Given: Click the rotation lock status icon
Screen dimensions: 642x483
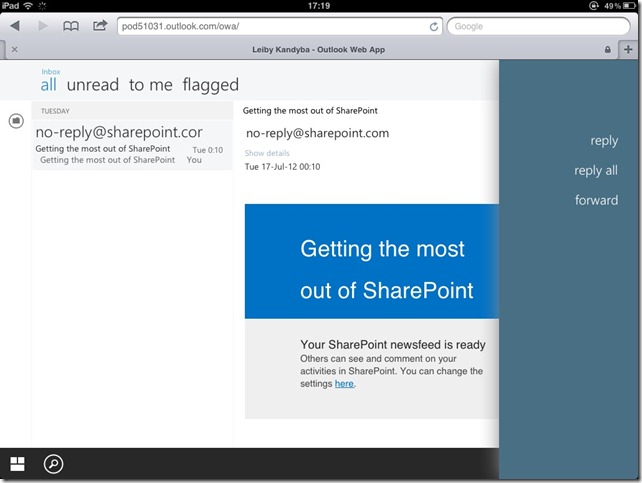Looking at the screenshot, I should [593, 5].
